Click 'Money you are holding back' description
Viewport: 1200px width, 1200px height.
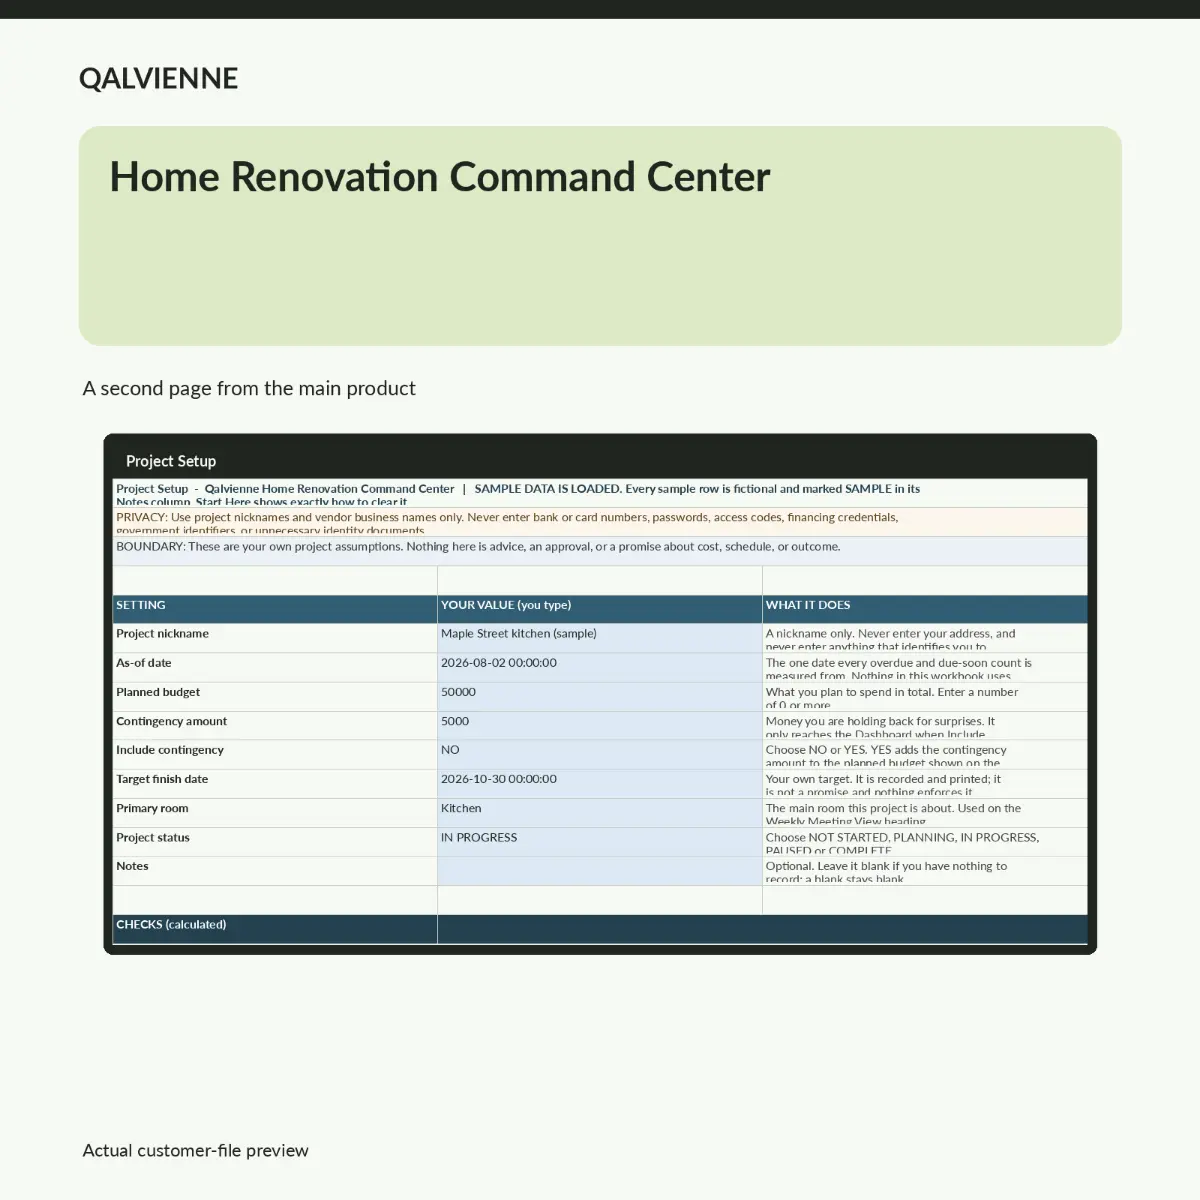pos(925,725)
